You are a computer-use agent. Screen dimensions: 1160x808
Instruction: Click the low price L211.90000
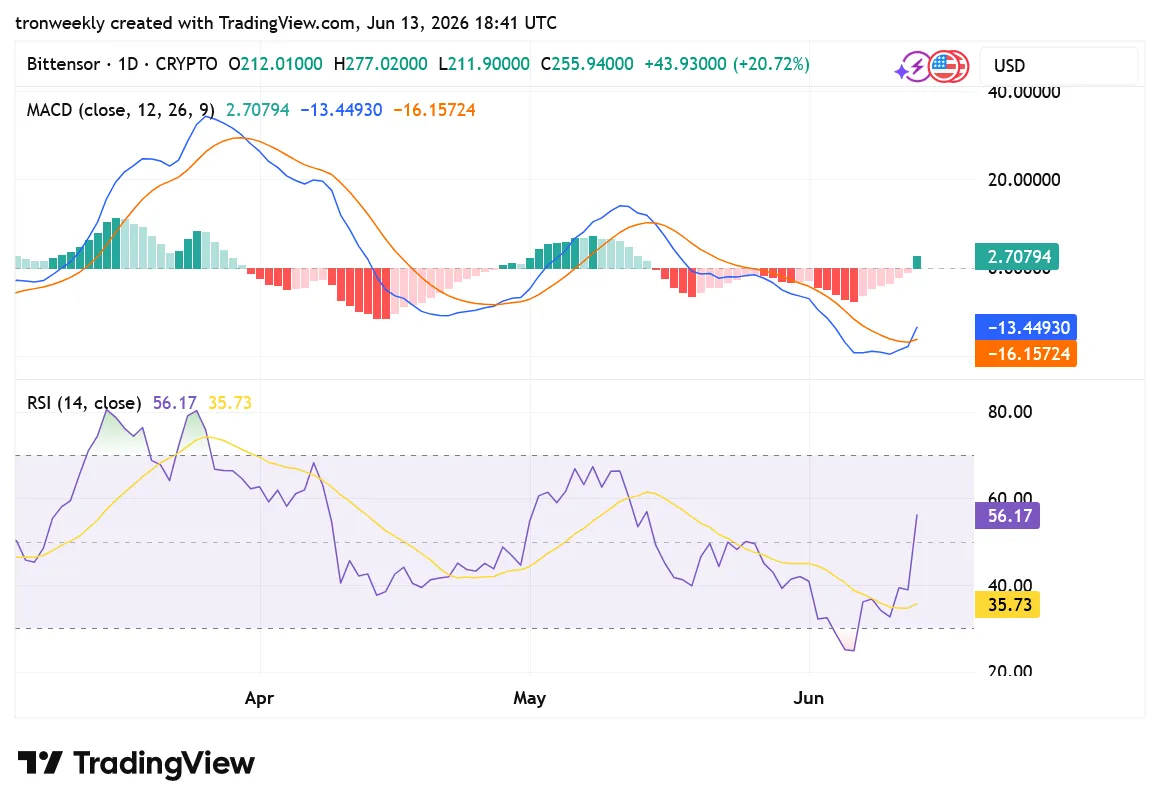point(484,64)
